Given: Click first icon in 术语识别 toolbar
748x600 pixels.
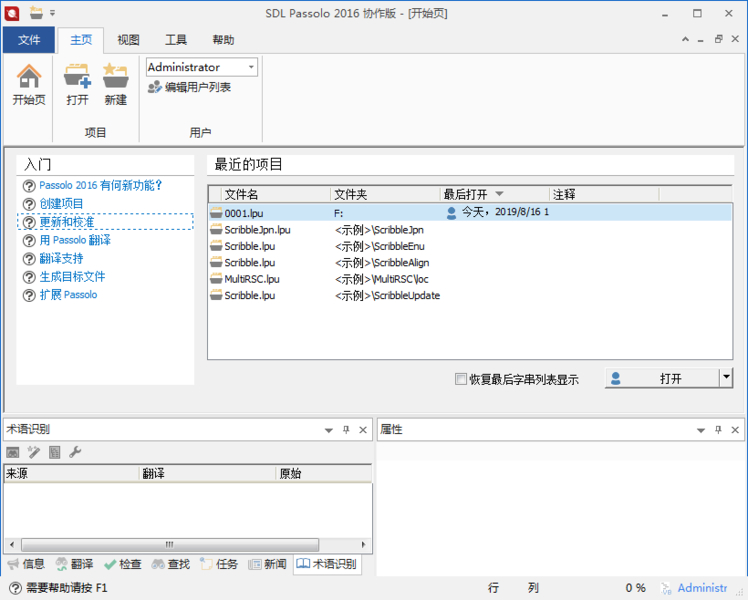Looking at the screenshot, I should (13, 453).
